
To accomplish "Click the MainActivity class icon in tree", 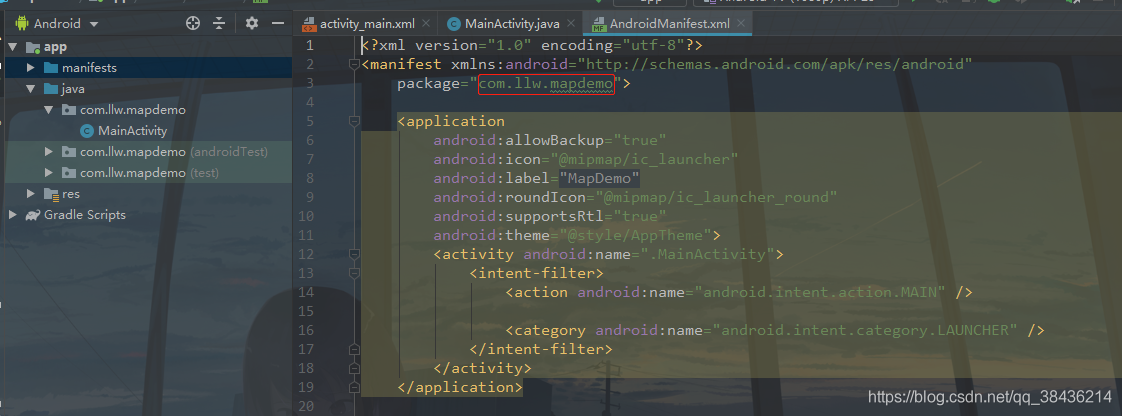I will point(87,130).
